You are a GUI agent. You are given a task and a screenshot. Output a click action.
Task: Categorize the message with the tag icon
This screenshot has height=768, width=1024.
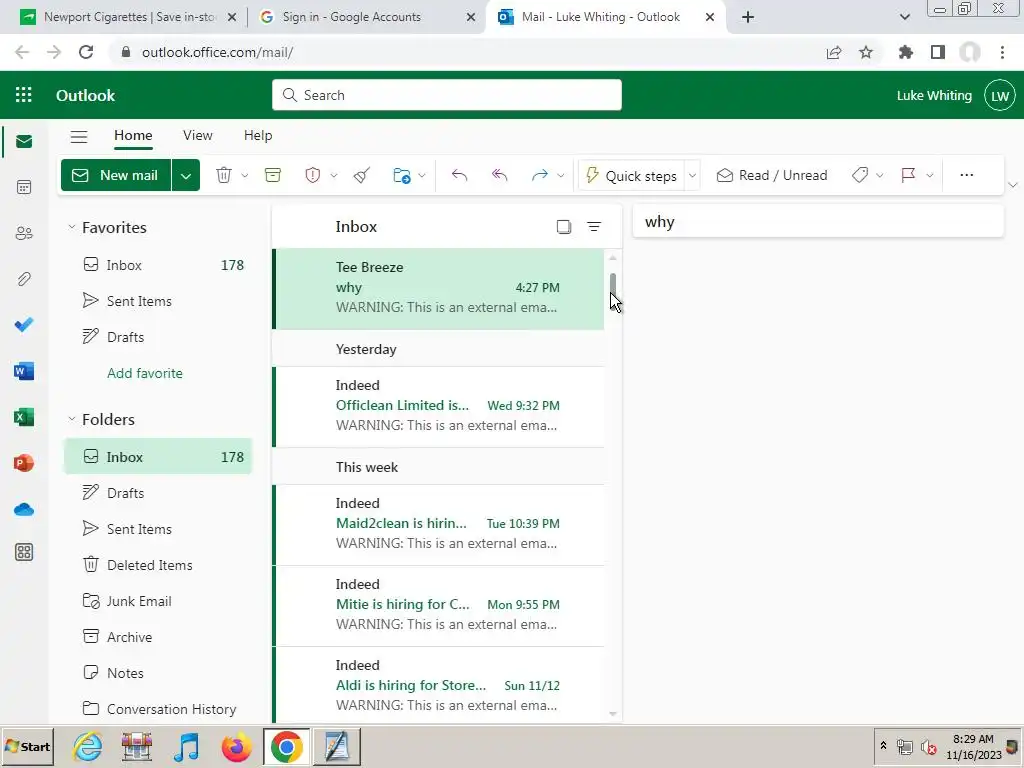click(x=860, y=175)
